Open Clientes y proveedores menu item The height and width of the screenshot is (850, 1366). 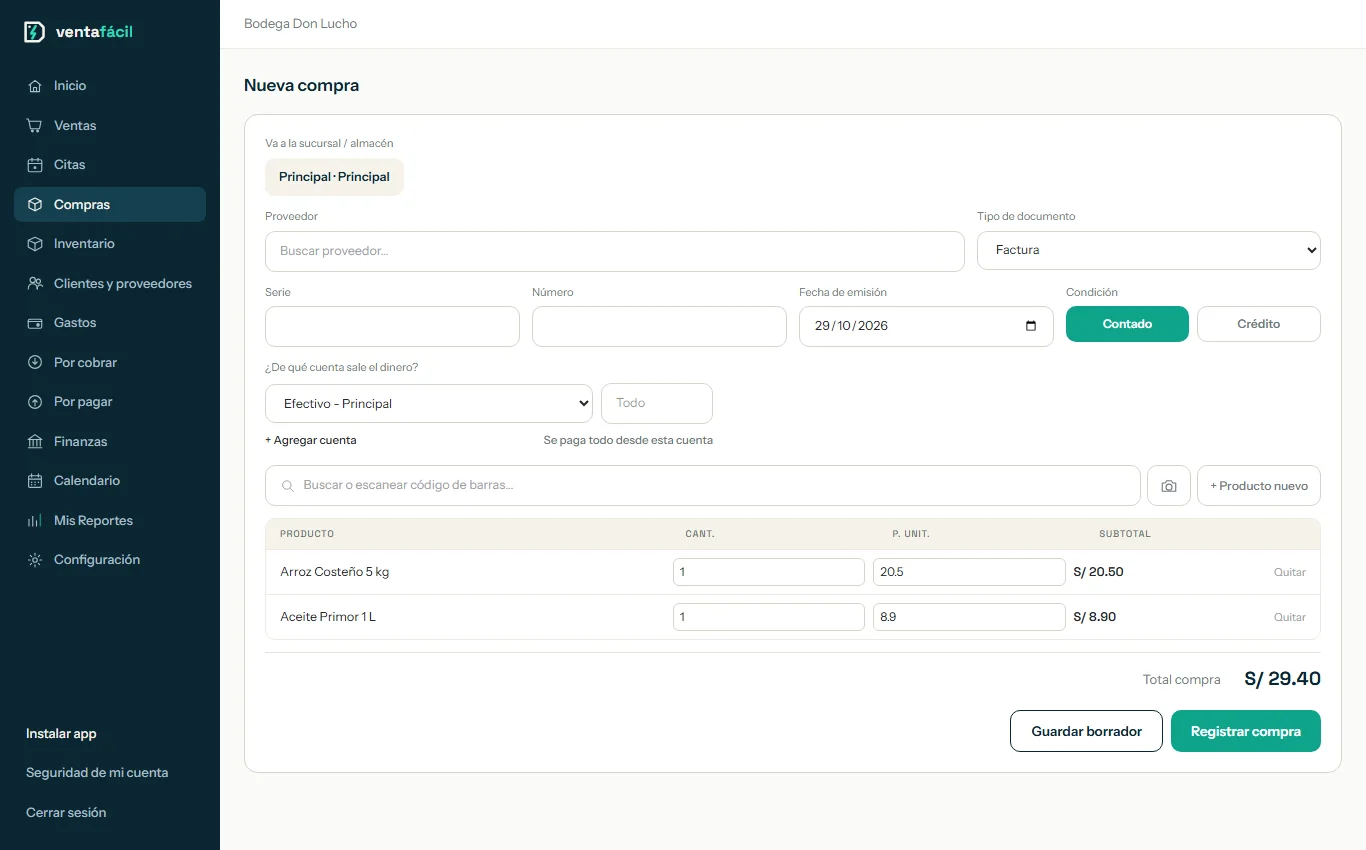tap(110, 284)
